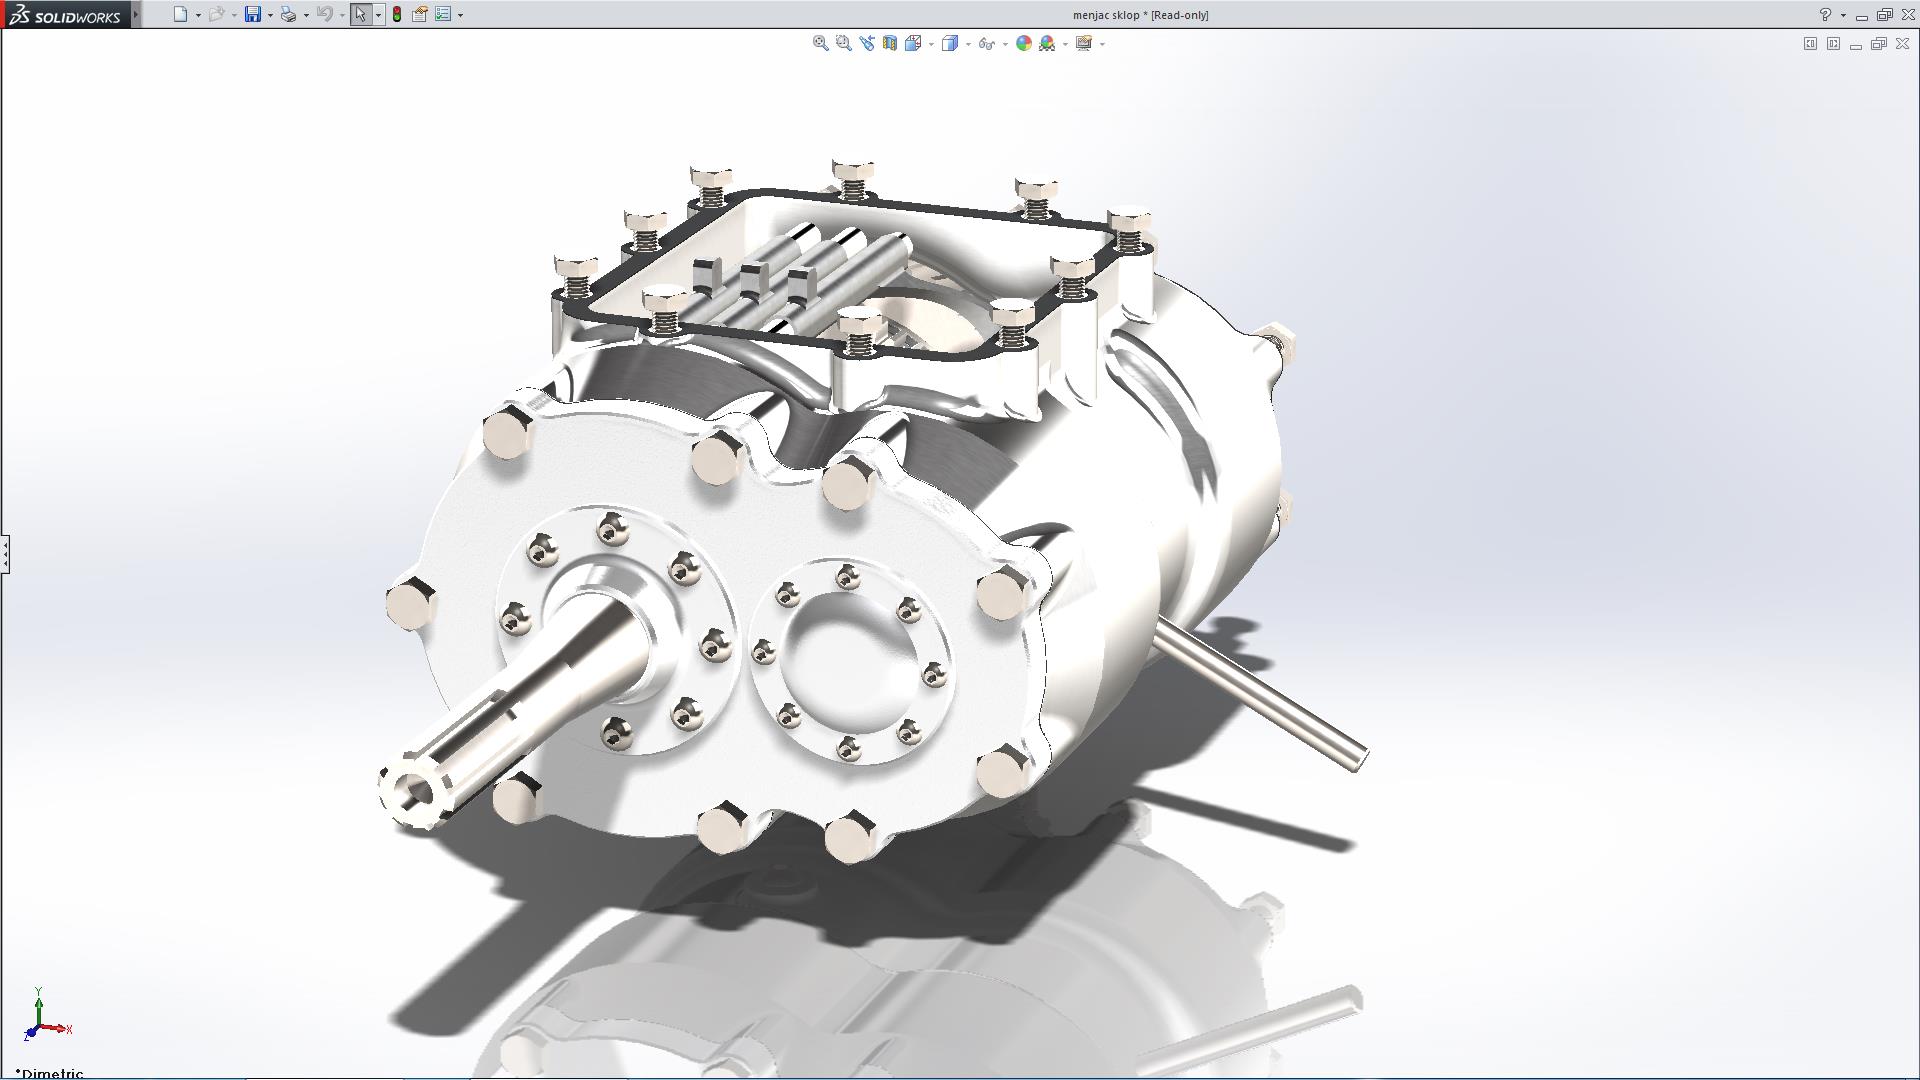Open the Display Style dropdown

(x=968, y=44)
